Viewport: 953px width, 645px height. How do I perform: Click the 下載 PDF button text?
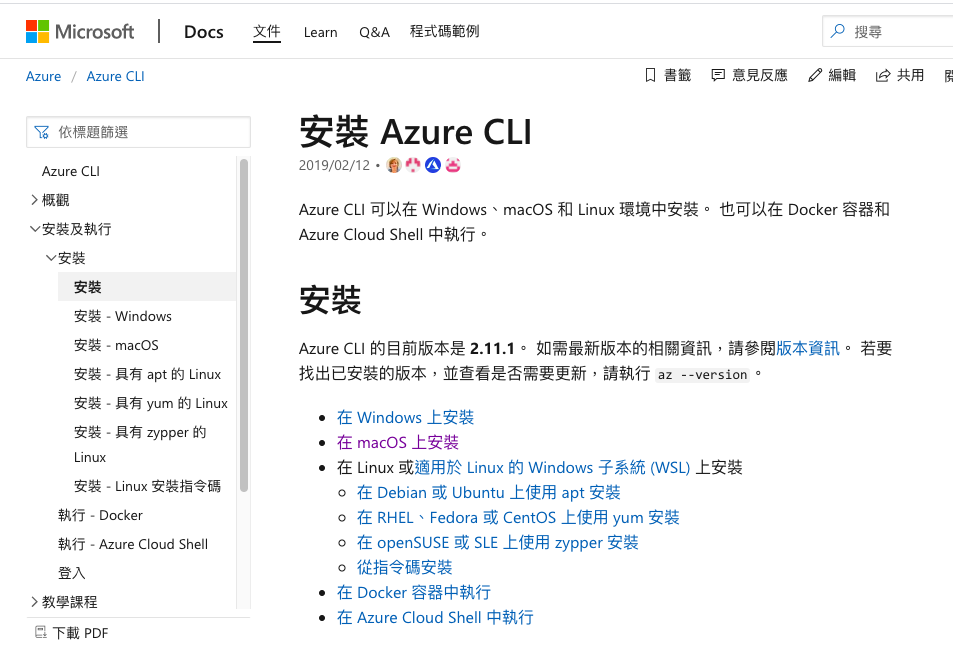tap(80, 633)
